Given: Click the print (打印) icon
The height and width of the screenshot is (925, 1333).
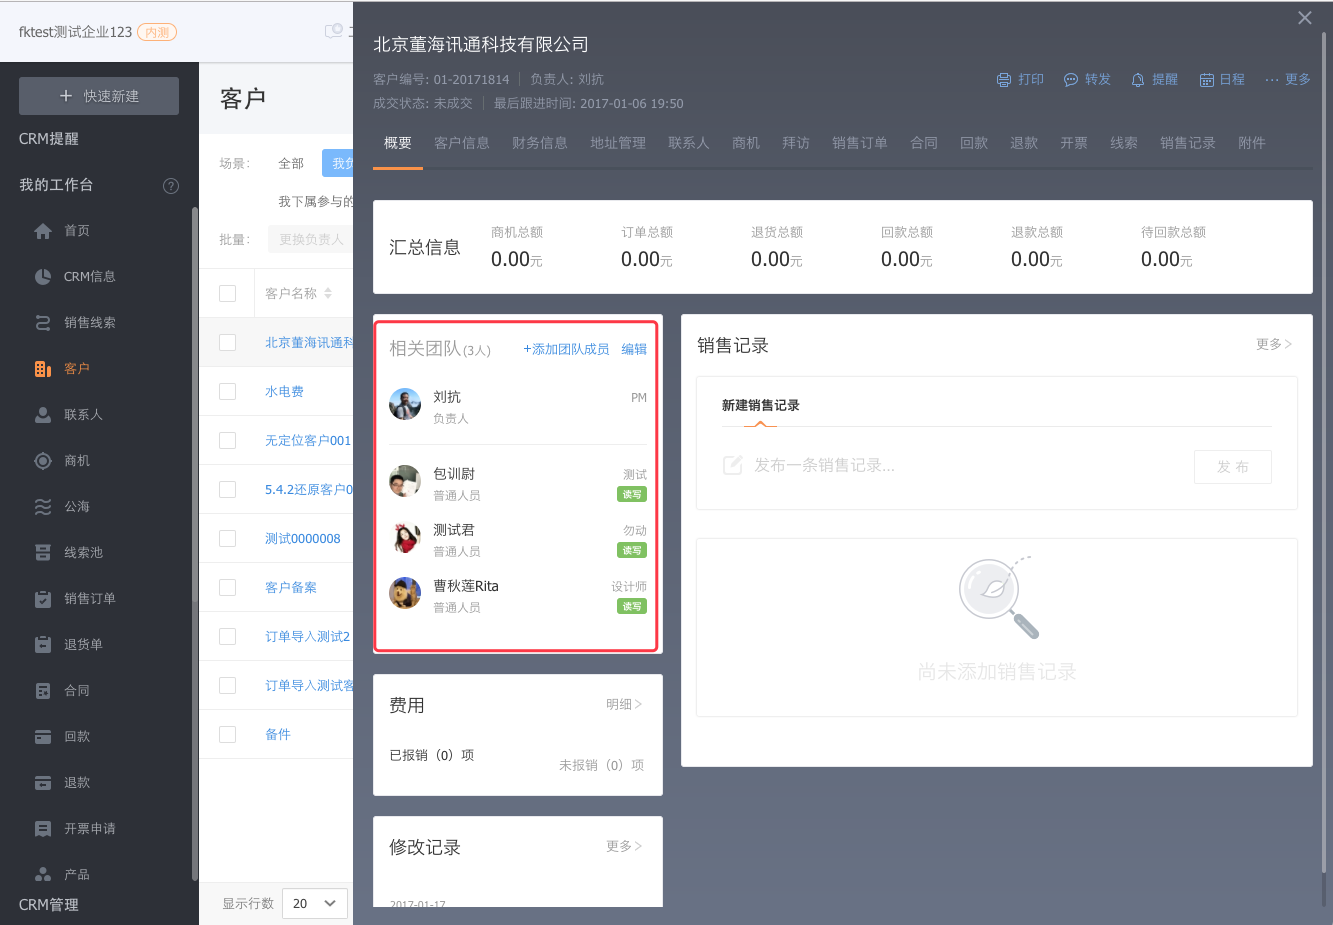Looking at the screenshot, I should (1004, 80).
